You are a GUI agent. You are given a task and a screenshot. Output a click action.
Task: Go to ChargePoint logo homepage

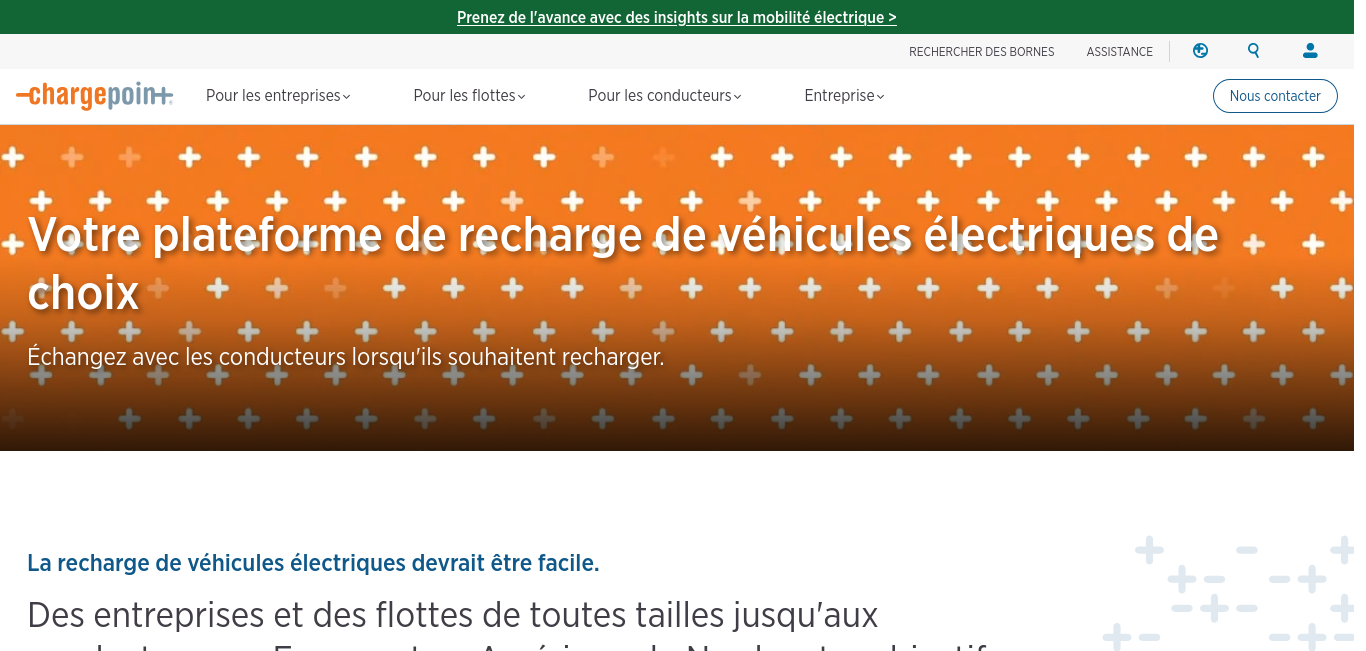(95, 96)
